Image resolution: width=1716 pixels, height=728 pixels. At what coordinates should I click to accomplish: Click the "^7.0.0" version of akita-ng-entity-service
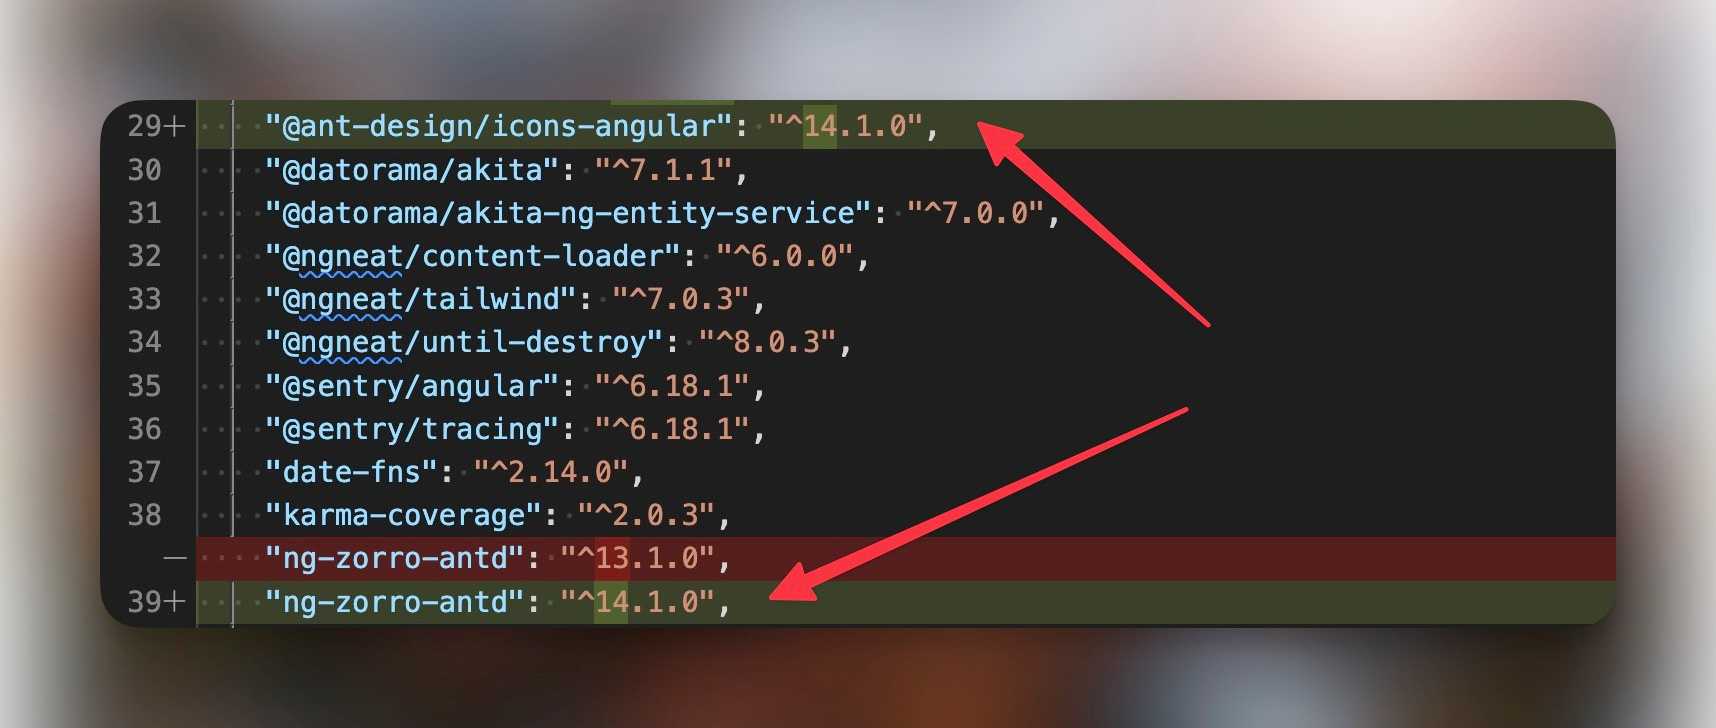pos(975,213)
